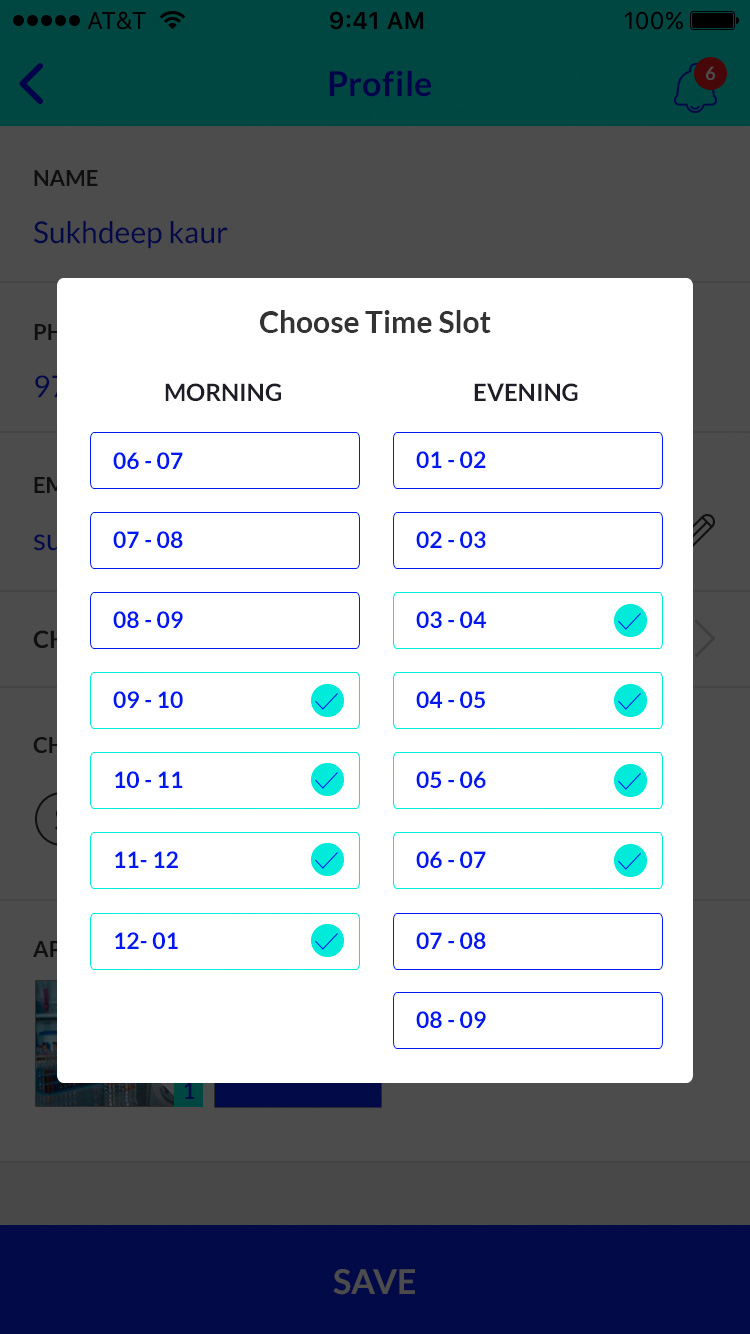750x1334 pixels.
Task: Toggle the 06 - 07 evening checkmark
Action: click(630, 861)
